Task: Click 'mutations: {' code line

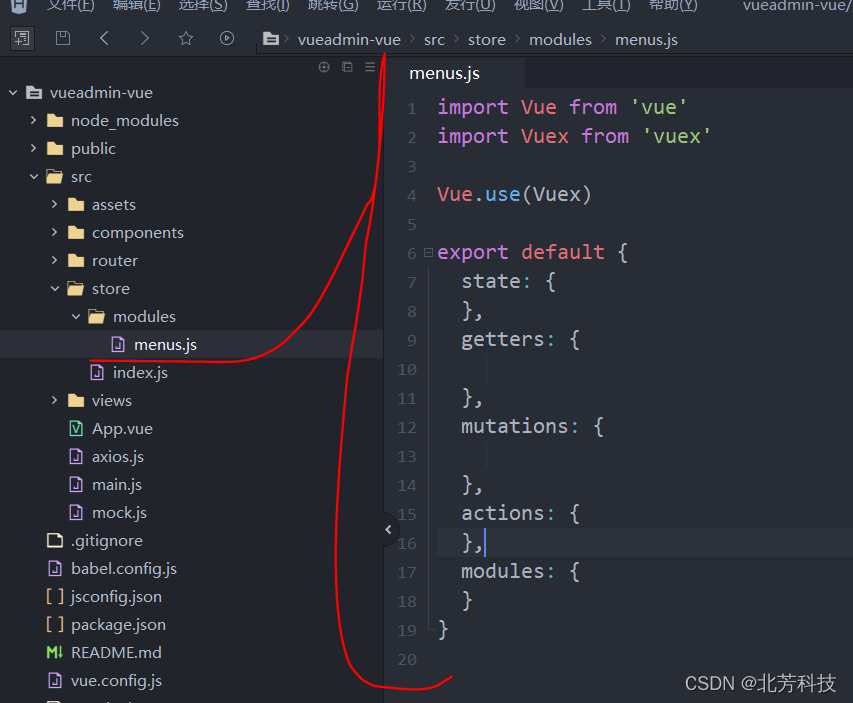Action: (x=533, y=427)
